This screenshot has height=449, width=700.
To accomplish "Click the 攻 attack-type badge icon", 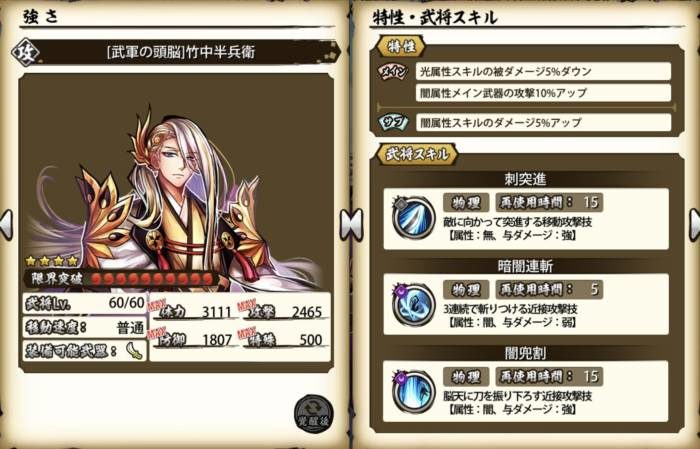I will tap(25, 52).
